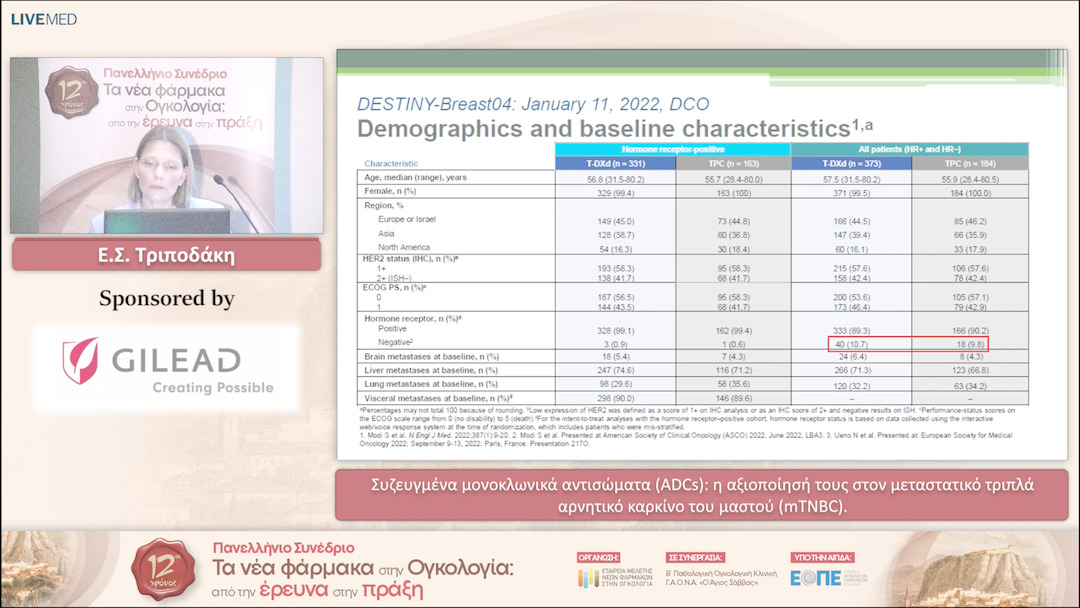Click the 'T-DXd (n = 331)' column header
This screenshot has height=608, width=1080.
point(616,163)
